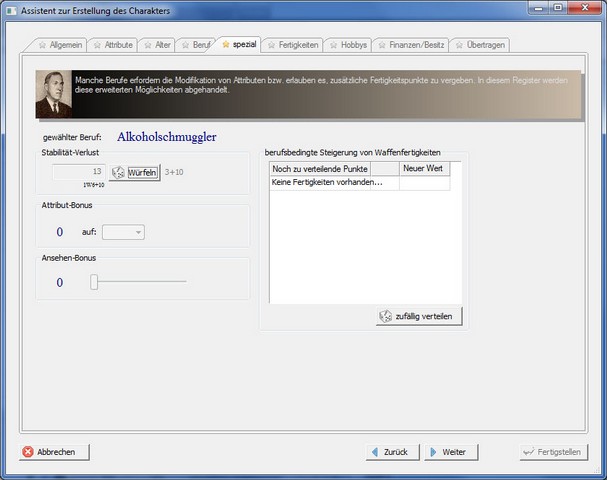Close the character wizard window
This screenshot has width=607, height=480.
coord(585,7)
